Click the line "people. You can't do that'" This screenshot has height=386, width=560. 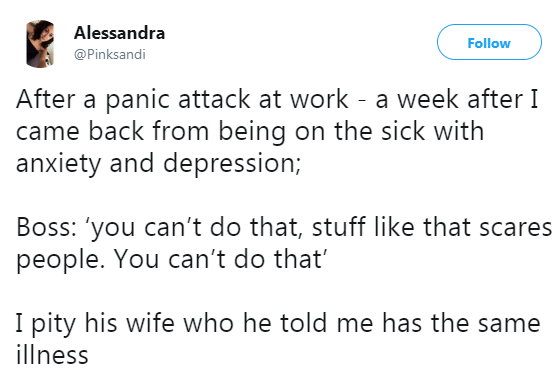point(170,260)
